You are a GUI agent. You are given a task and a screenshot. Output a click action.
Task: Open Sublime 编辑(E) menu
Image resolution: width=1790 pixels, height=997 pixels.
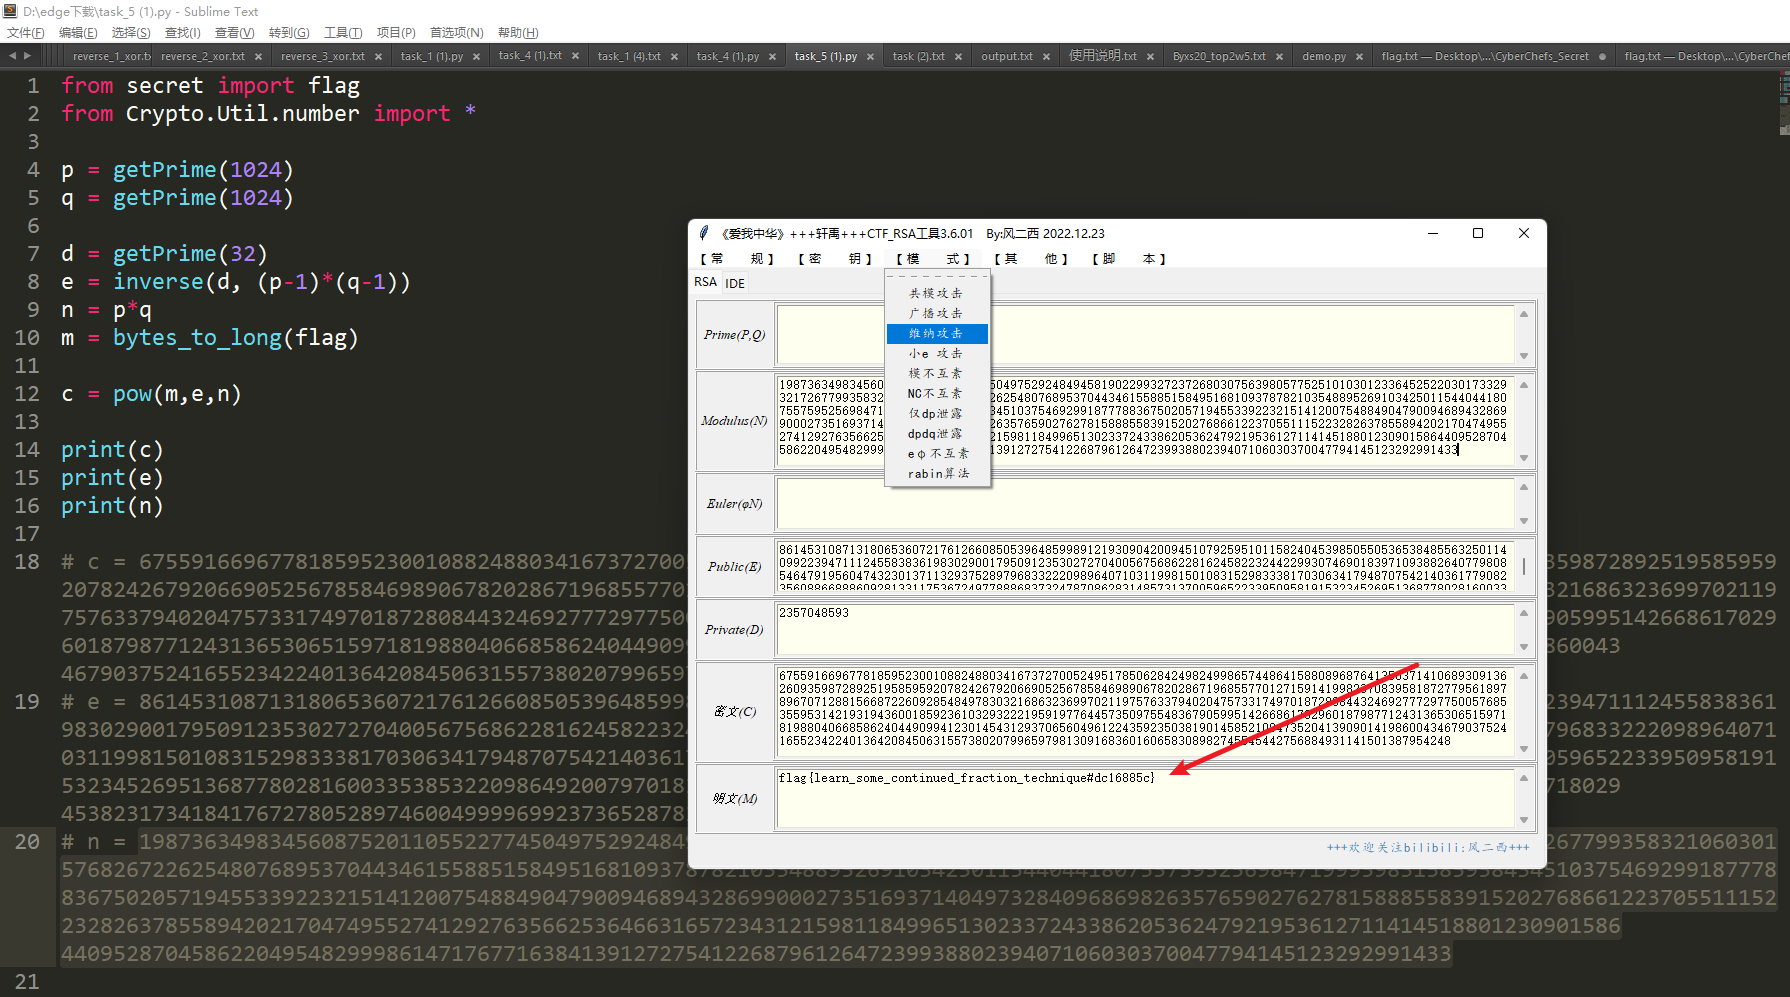pos(78,33)
